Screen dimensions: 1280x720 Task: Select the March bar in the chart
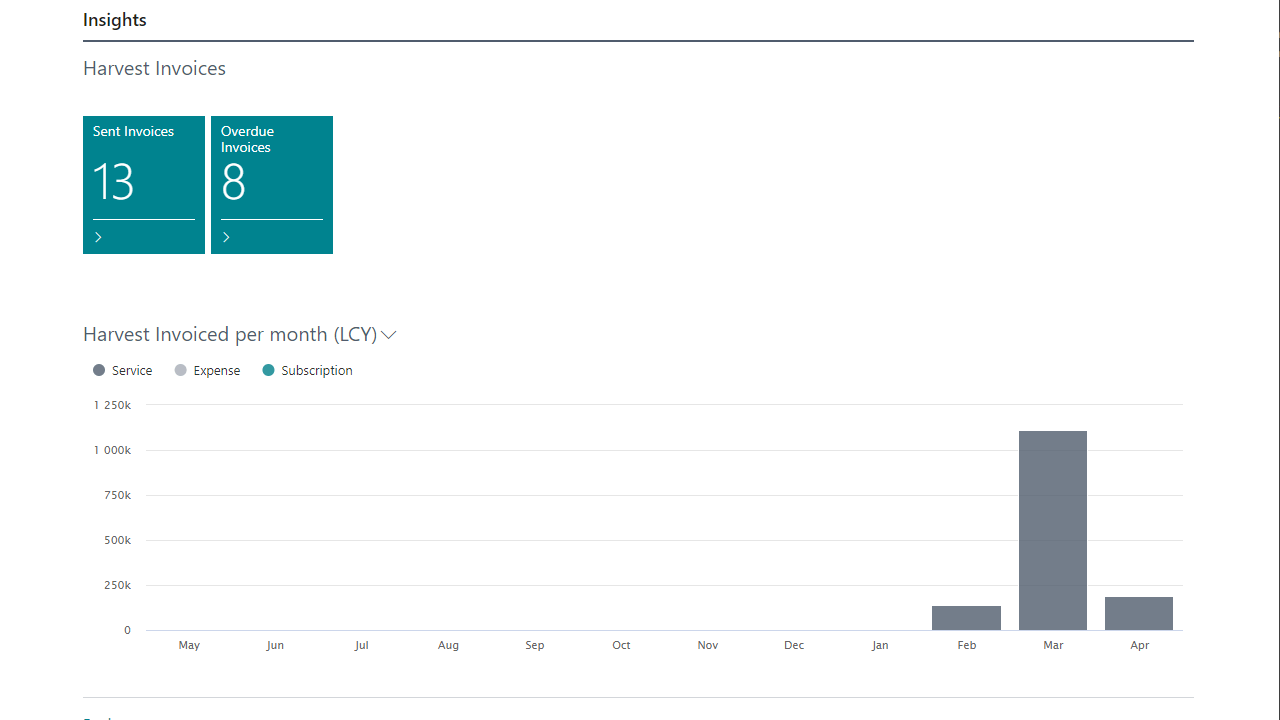tap(1053, 530)
